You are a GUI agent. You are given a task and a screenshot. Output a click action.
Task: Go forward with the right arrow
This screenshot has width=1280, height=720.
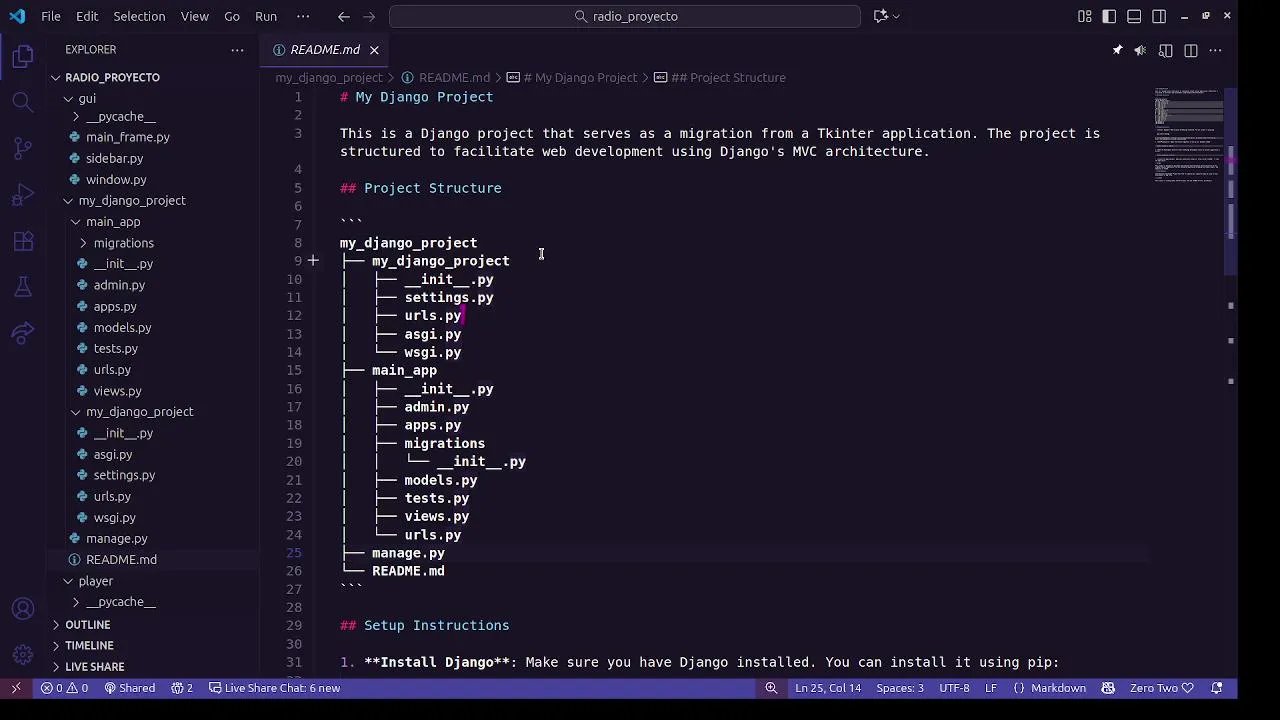[x=369, y=16]
